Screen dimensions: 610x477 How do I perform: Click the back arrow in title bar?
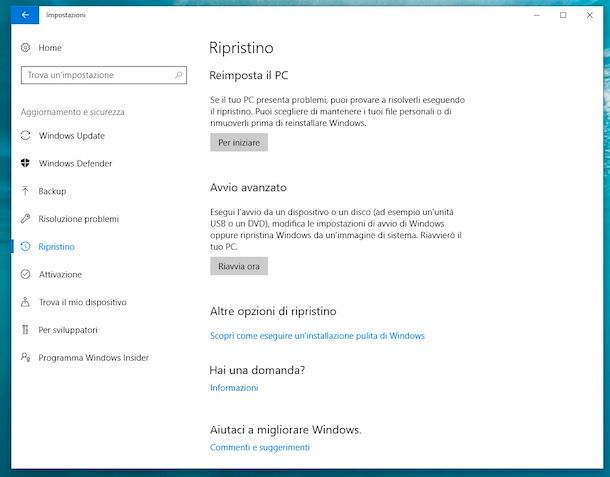click(25, 15)
